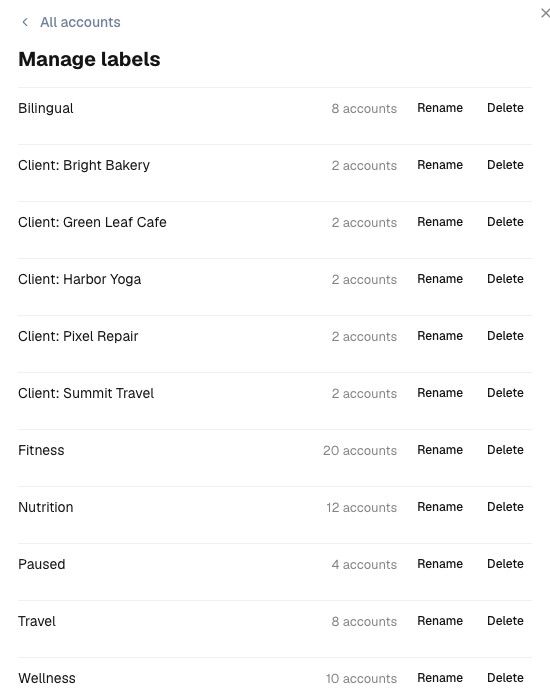Click the Client: Green Leaf Cafe label name

92,222
